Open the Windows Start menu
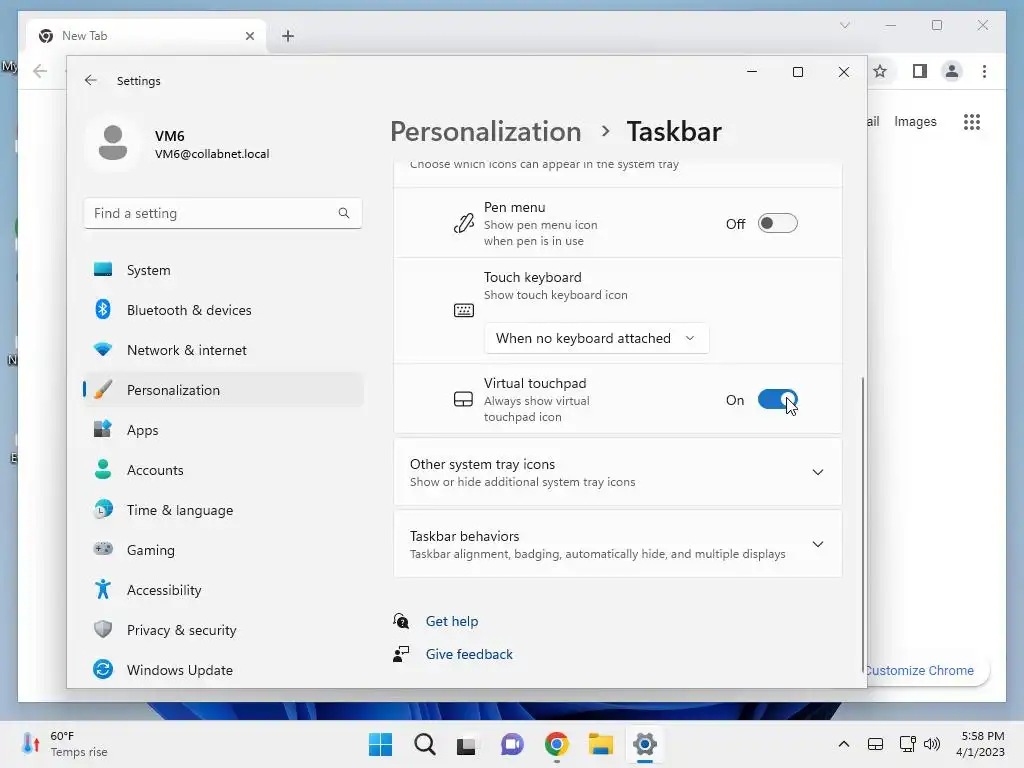Viewport: 1024px width, 768px height. pos(381,744)
